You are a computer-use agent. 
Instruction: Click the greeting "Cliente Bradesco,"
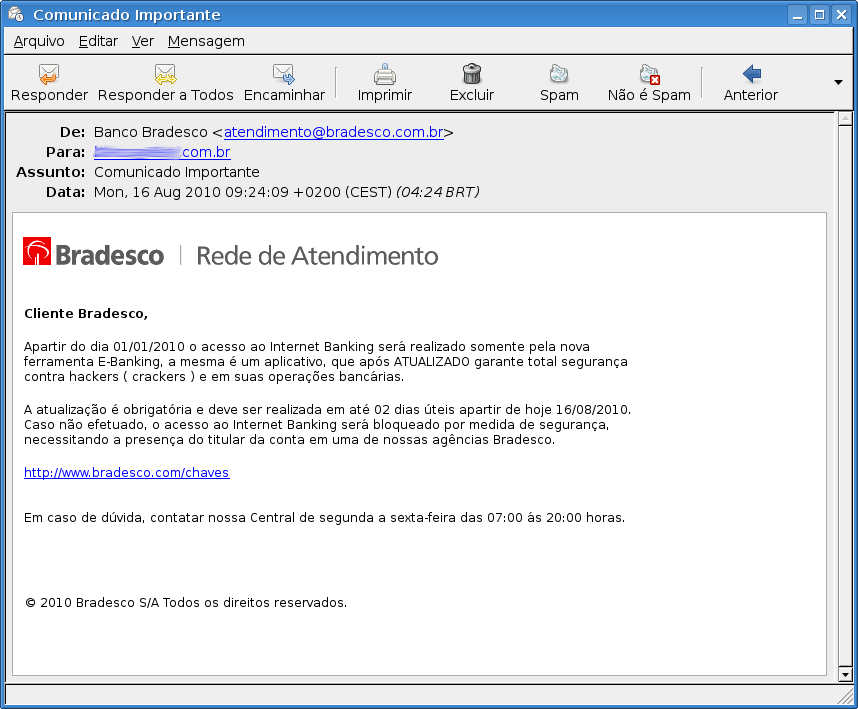click(x=86, y=313)
